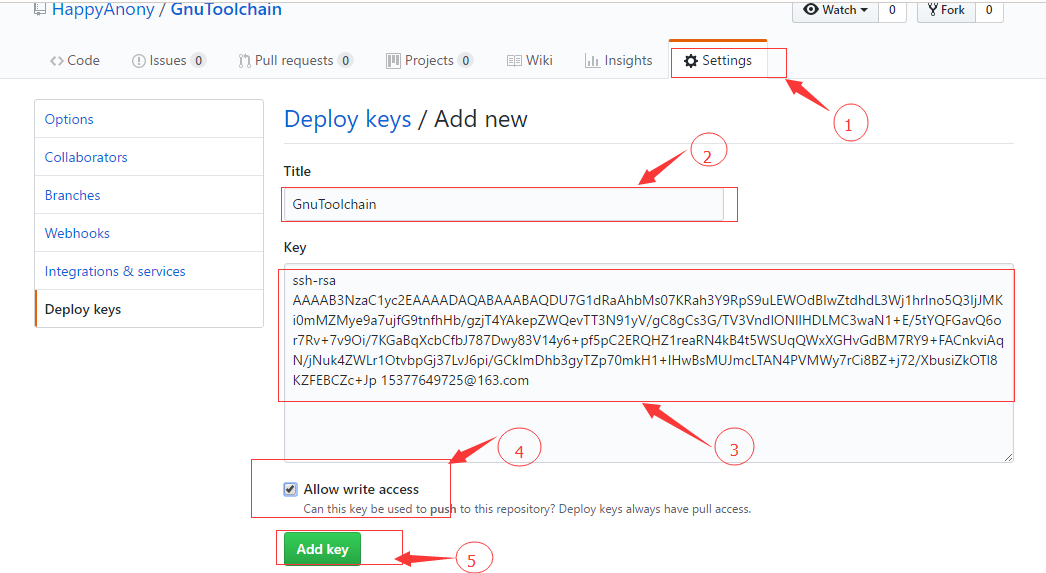The image size is (1046, 573).
Task: Click the Wiki book icon
Action: (514, 61)
